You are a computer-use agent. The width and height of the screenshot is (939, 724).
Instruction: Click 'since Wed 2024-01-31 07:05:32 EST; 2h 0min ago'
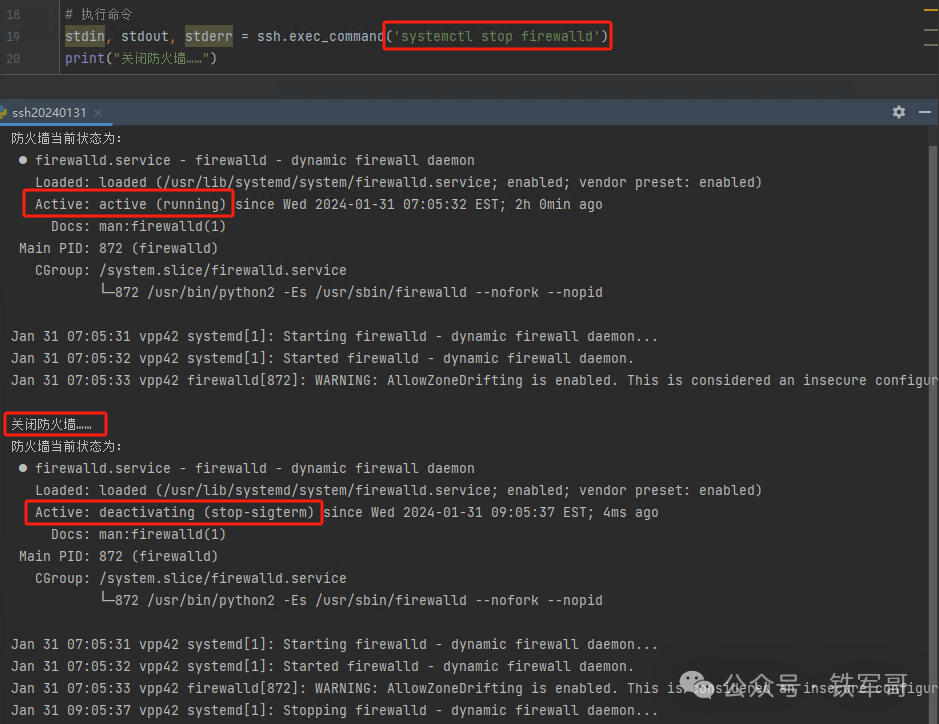click(419, 204)
